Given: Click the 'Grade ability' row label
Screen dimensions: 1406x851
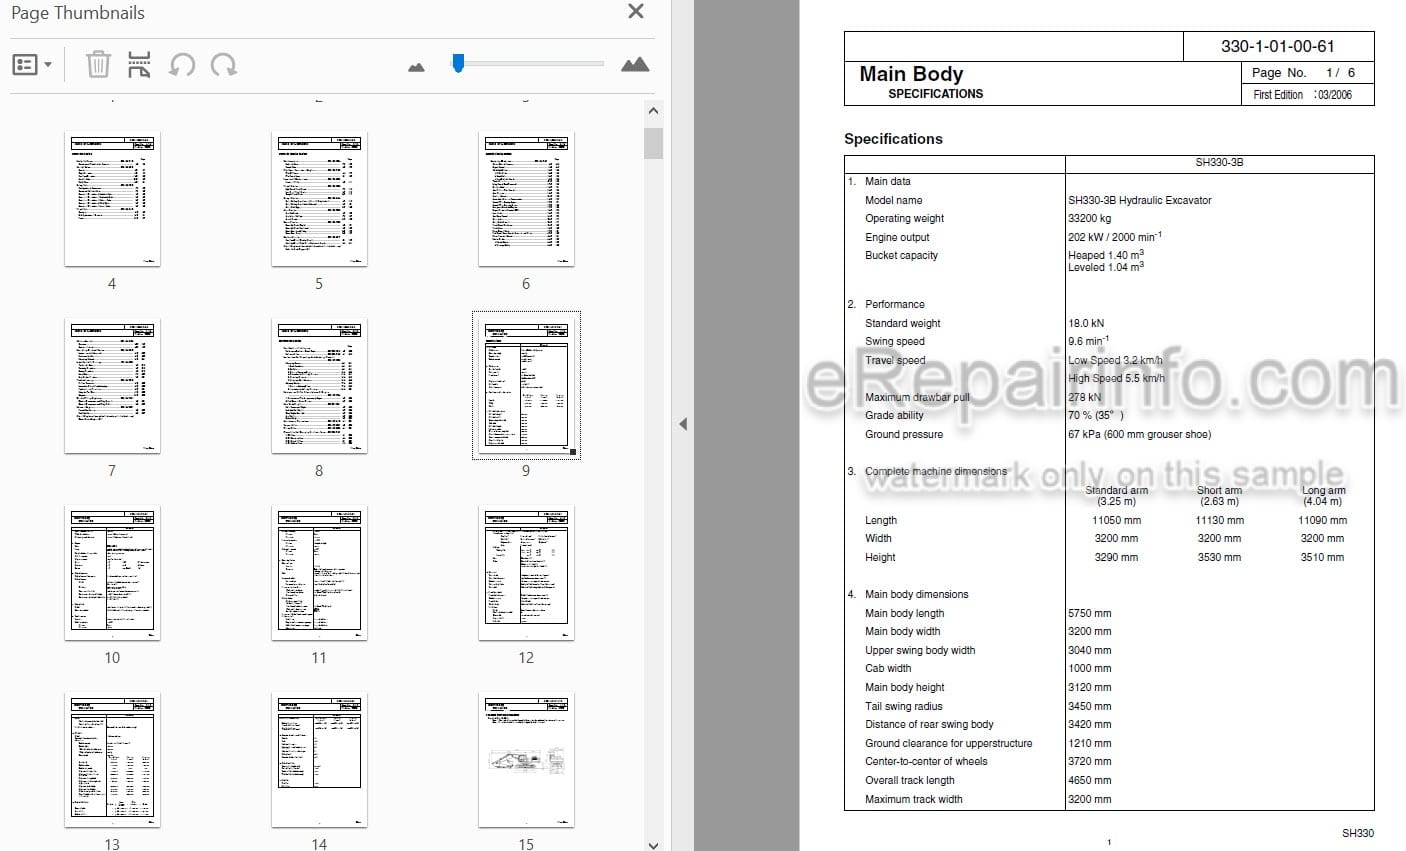Looking at the screenshot, I should click(894, 415).
